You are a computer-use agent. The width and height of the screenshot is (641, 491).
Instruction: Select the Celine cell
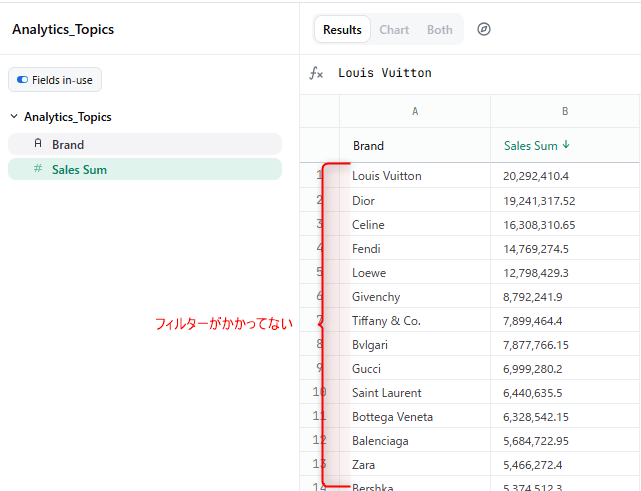tap(415, 224)
